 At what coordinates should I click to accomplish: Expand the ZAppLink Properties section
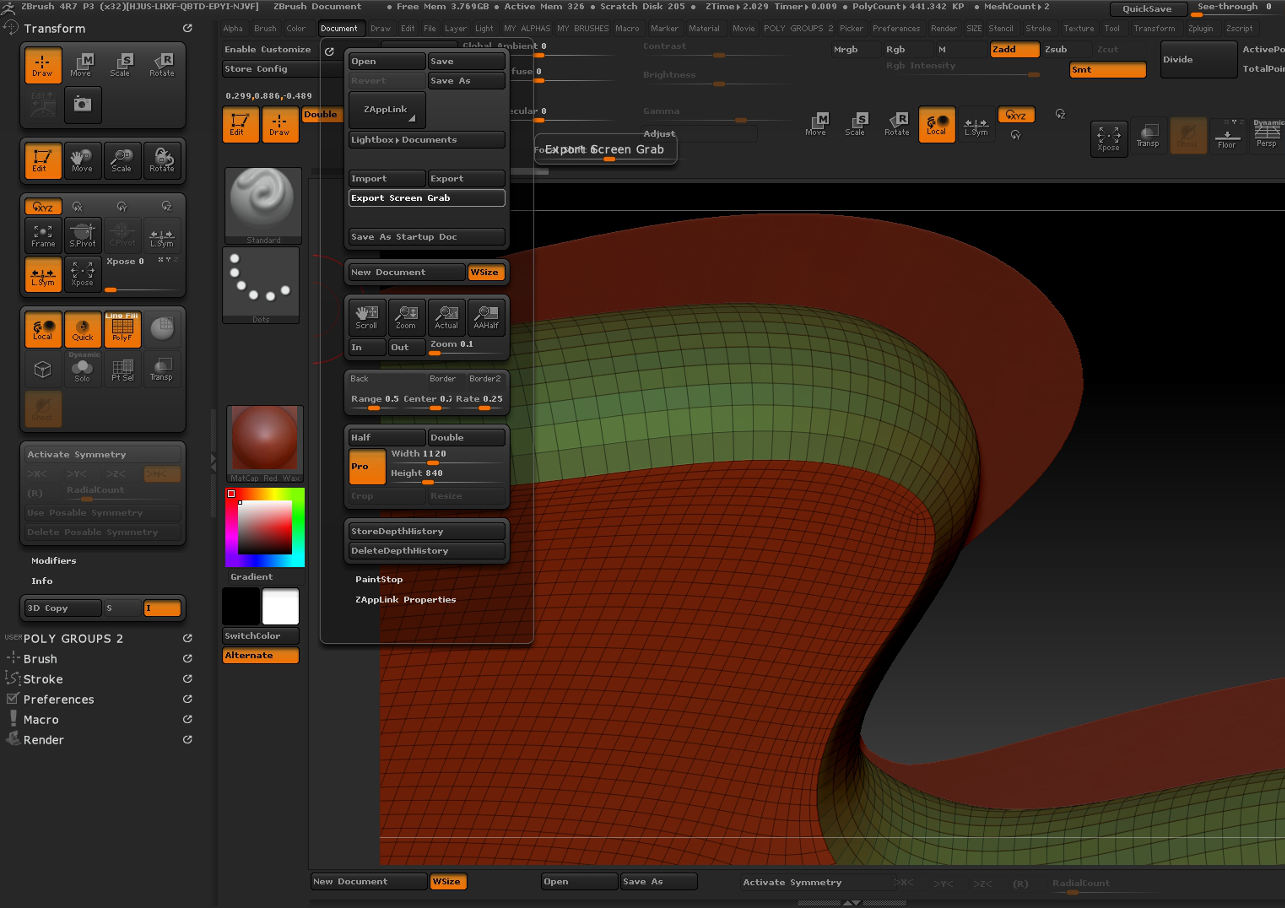pyautogui.click(x=405, y=600)
